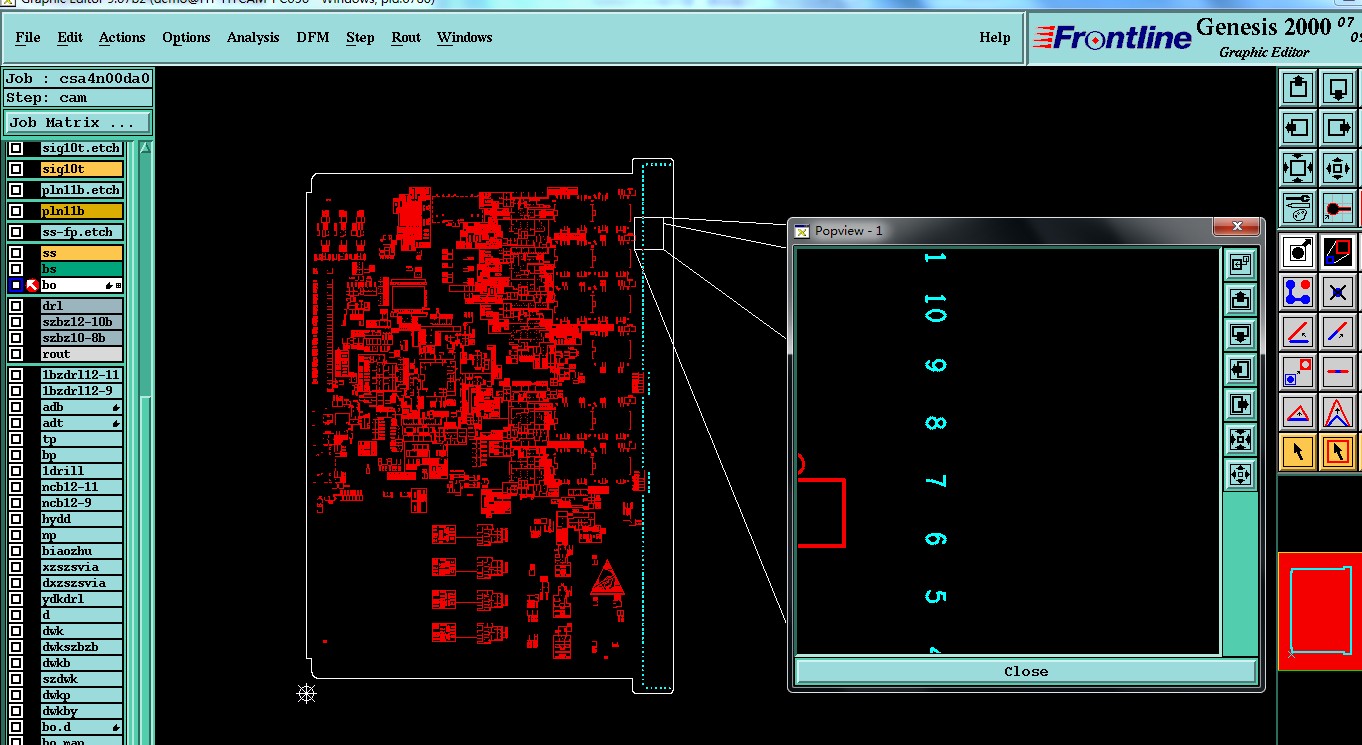This screenshot has height=745, width=1362.
Task: Click the Popview inward-arrows zoom icon
Action: point(1240,439)
